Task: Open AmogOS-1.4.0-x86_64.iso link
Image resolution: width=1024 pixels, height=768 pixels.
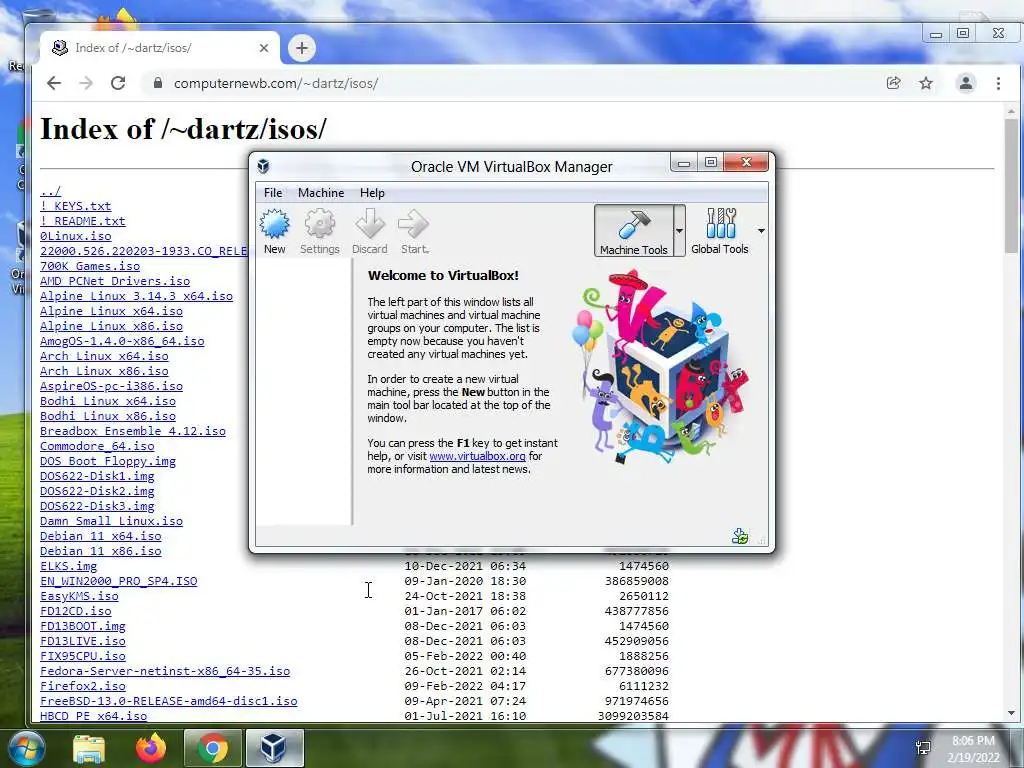Action: click(122, 341)
